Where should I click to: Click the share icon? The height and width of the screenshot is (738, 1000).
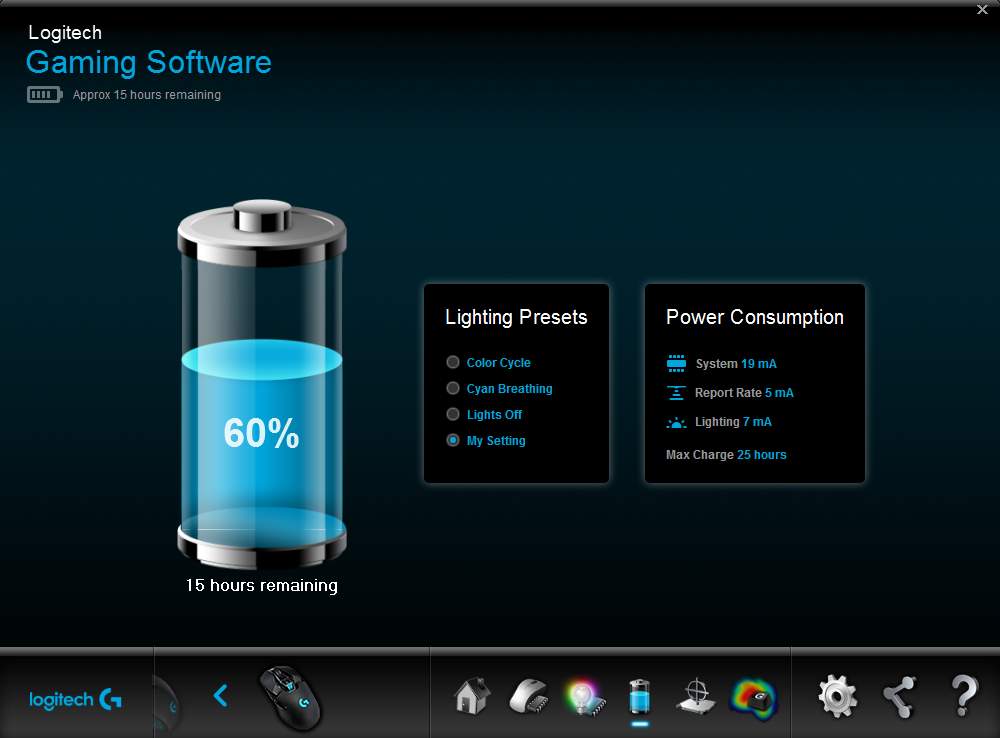pyautogui.click(x=899, y=694)
